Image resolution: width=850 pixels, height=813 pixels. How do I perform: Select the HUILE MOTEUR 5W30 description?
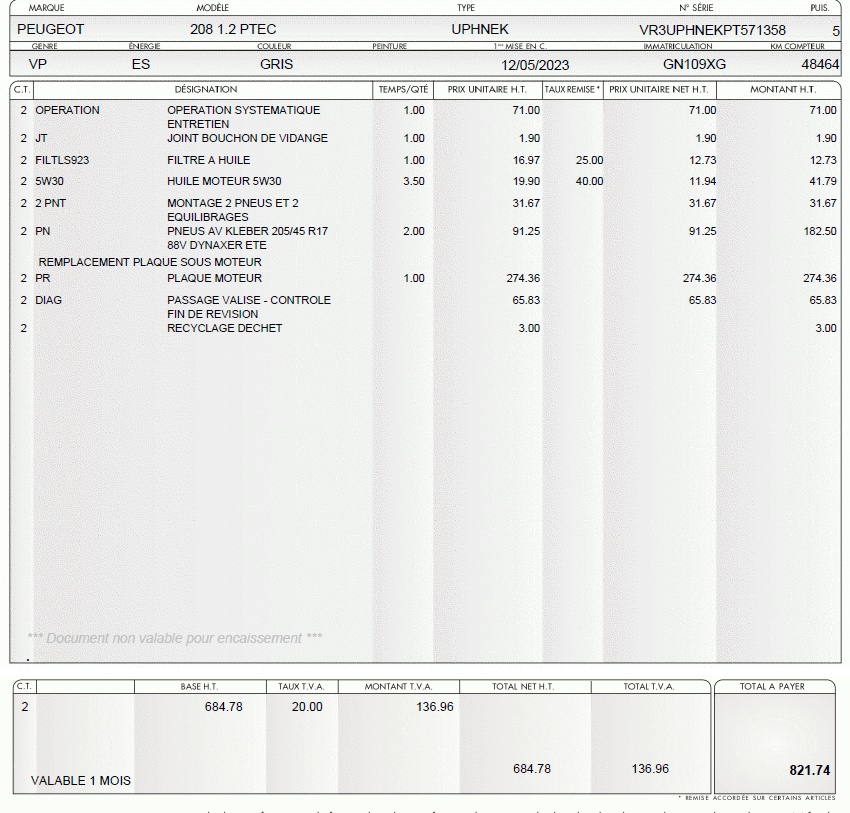(224, 181)
